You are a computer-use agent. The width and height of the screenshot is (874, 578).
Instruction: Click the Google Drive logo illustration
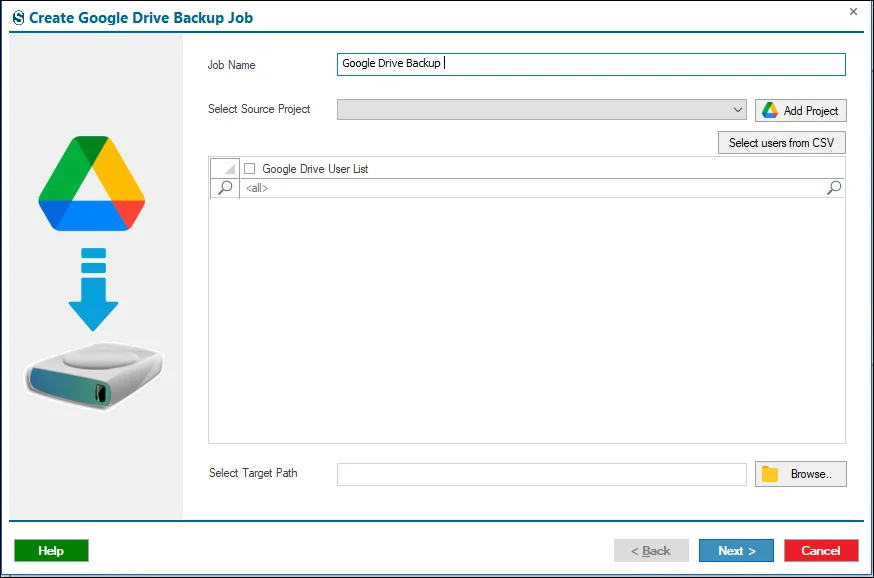[x=92, y=183]
